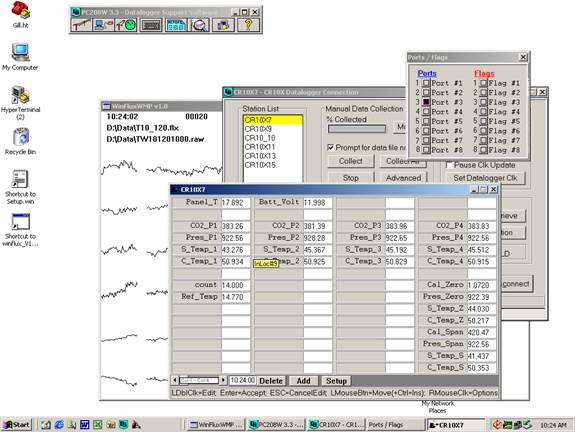Viewport: 575px width, 432px height.
Task: Click the Panel_T value 17.892
Action: click(x=235, y=203)
